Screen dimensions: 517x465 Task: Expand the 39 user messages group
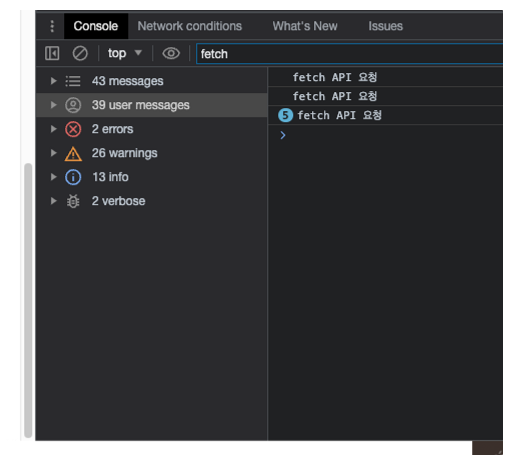point(53,105)
